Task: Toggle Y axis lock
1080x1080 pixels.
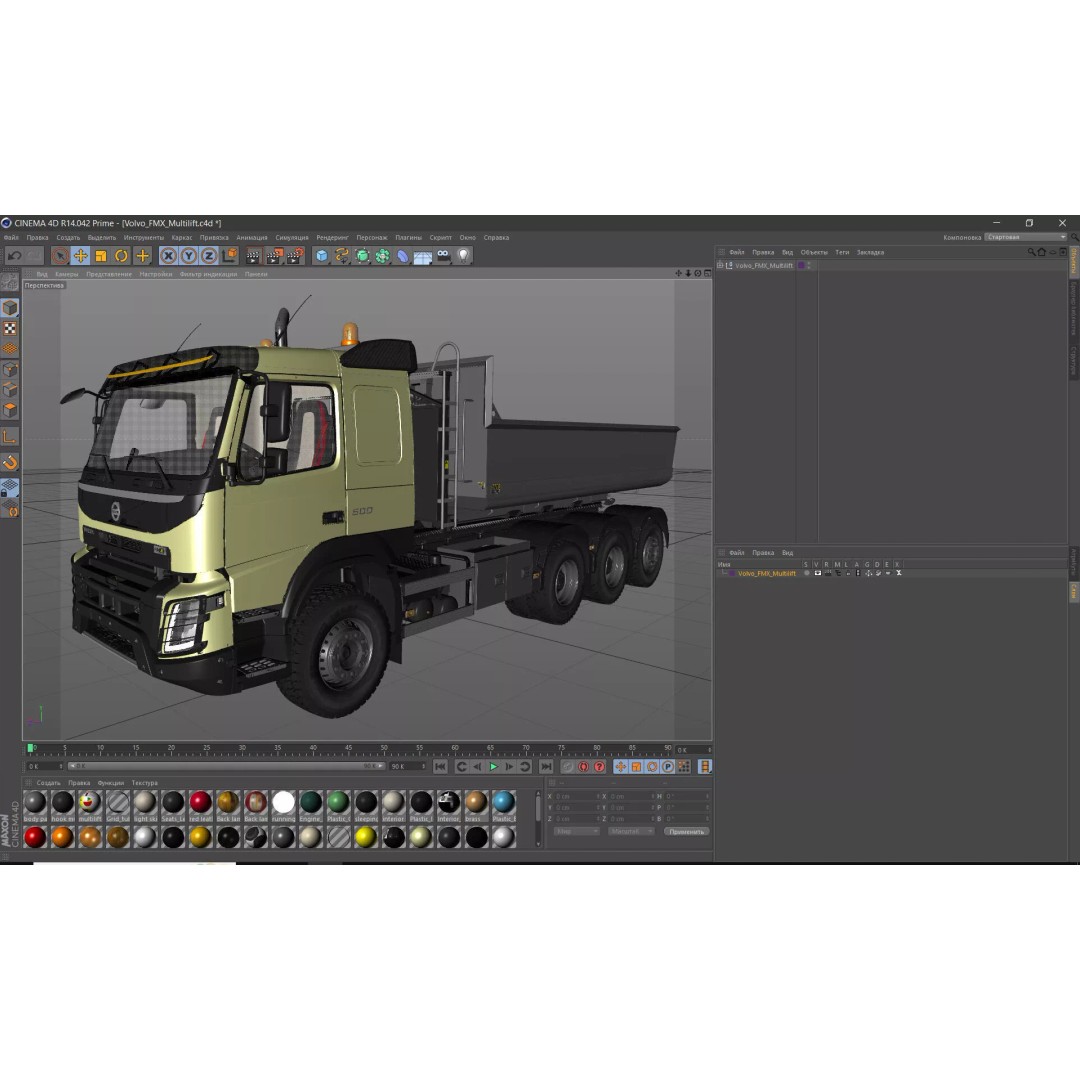Action: [189, 256]
